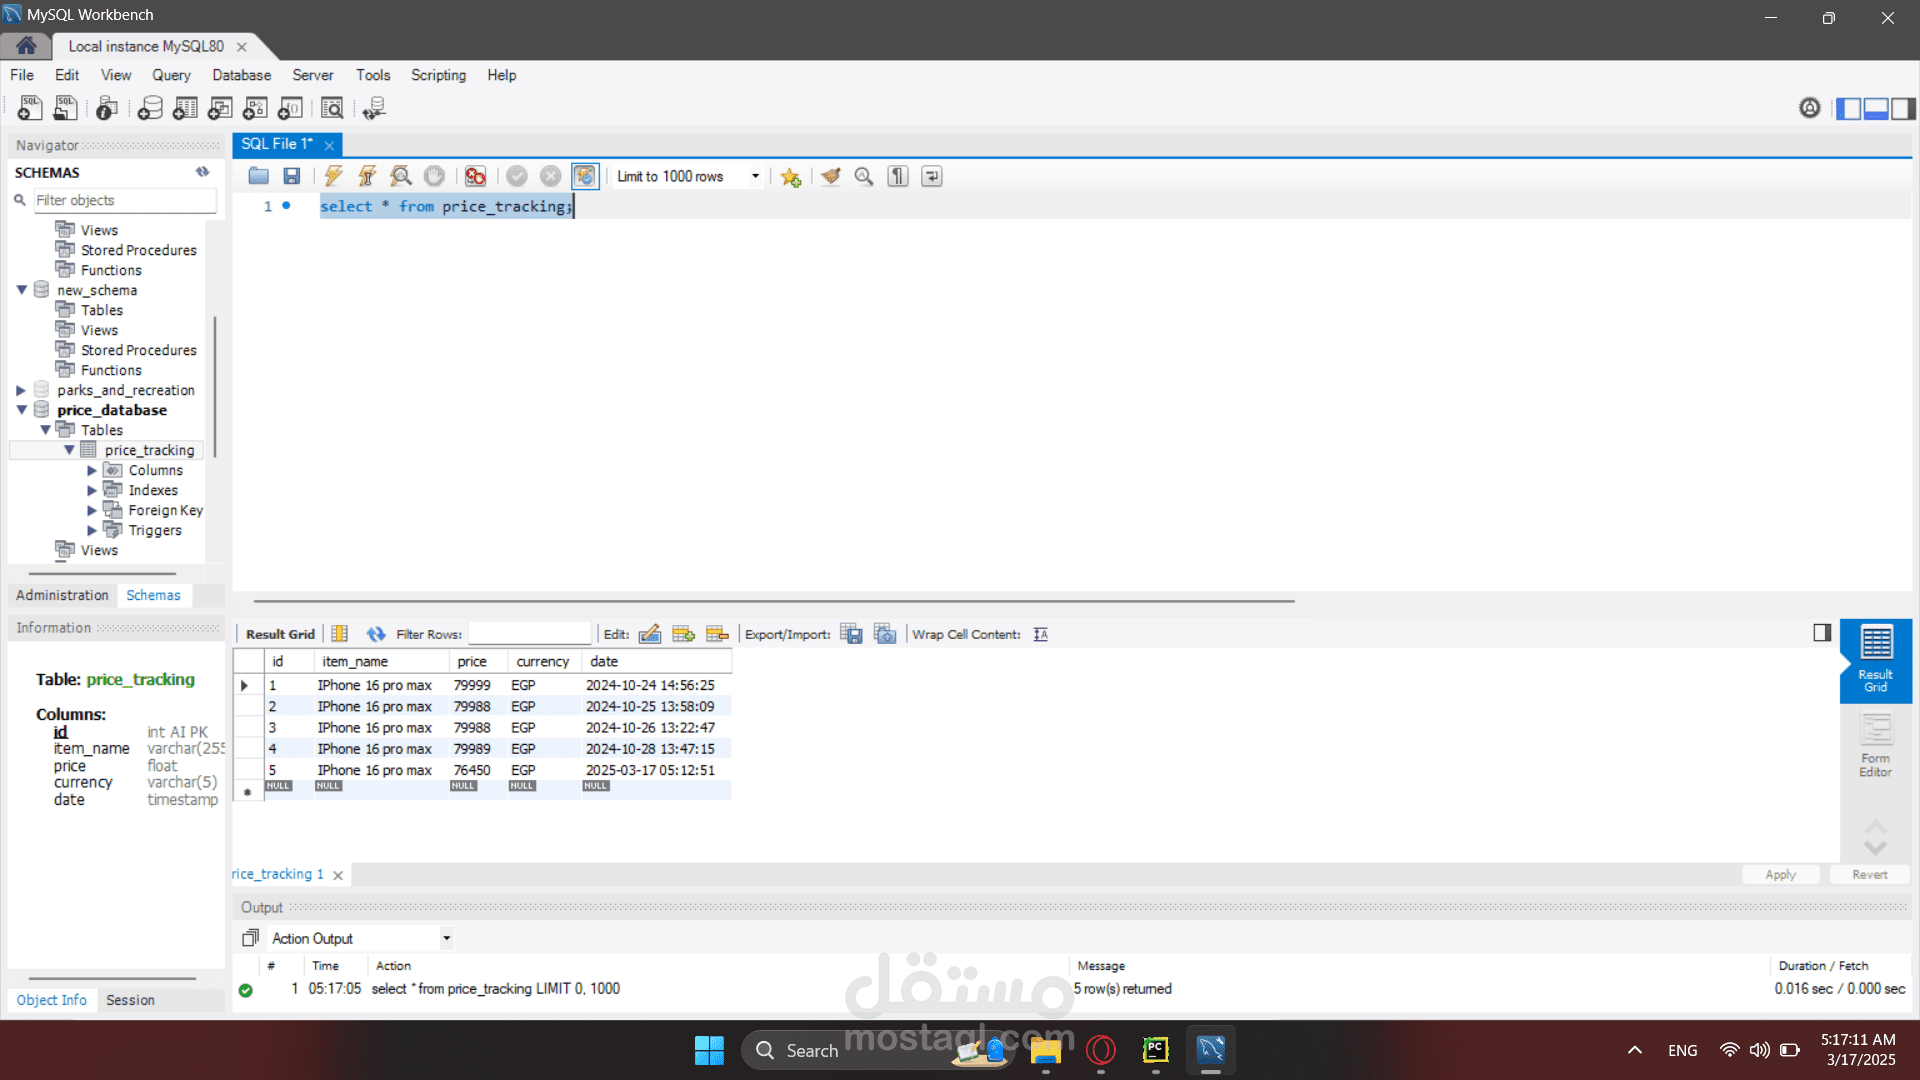Viewport: 1920px width, 1080px height.
Task: Click the insert new row icon
Action: pos(684,634)
